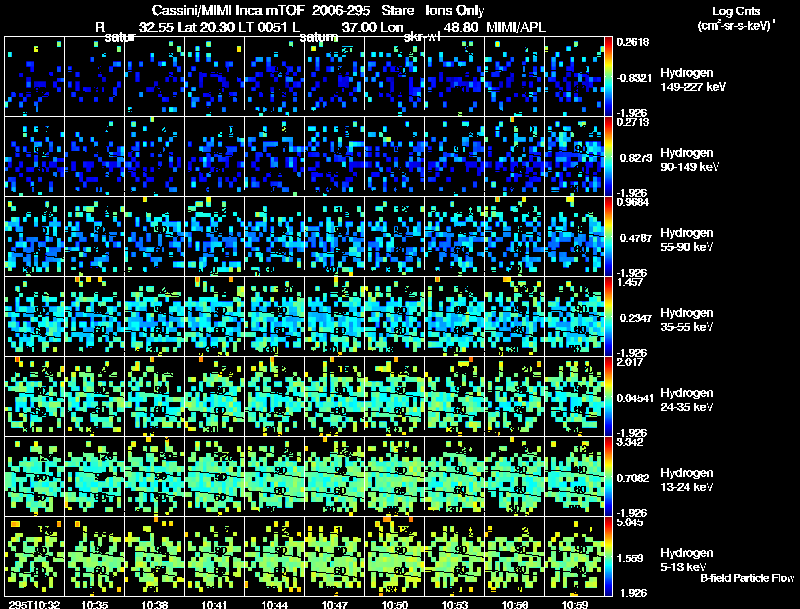Click the colorbar beside Hydrogen 13-24 keV
The width and height of the screenshot is (800, 609).
coord(608,476)
